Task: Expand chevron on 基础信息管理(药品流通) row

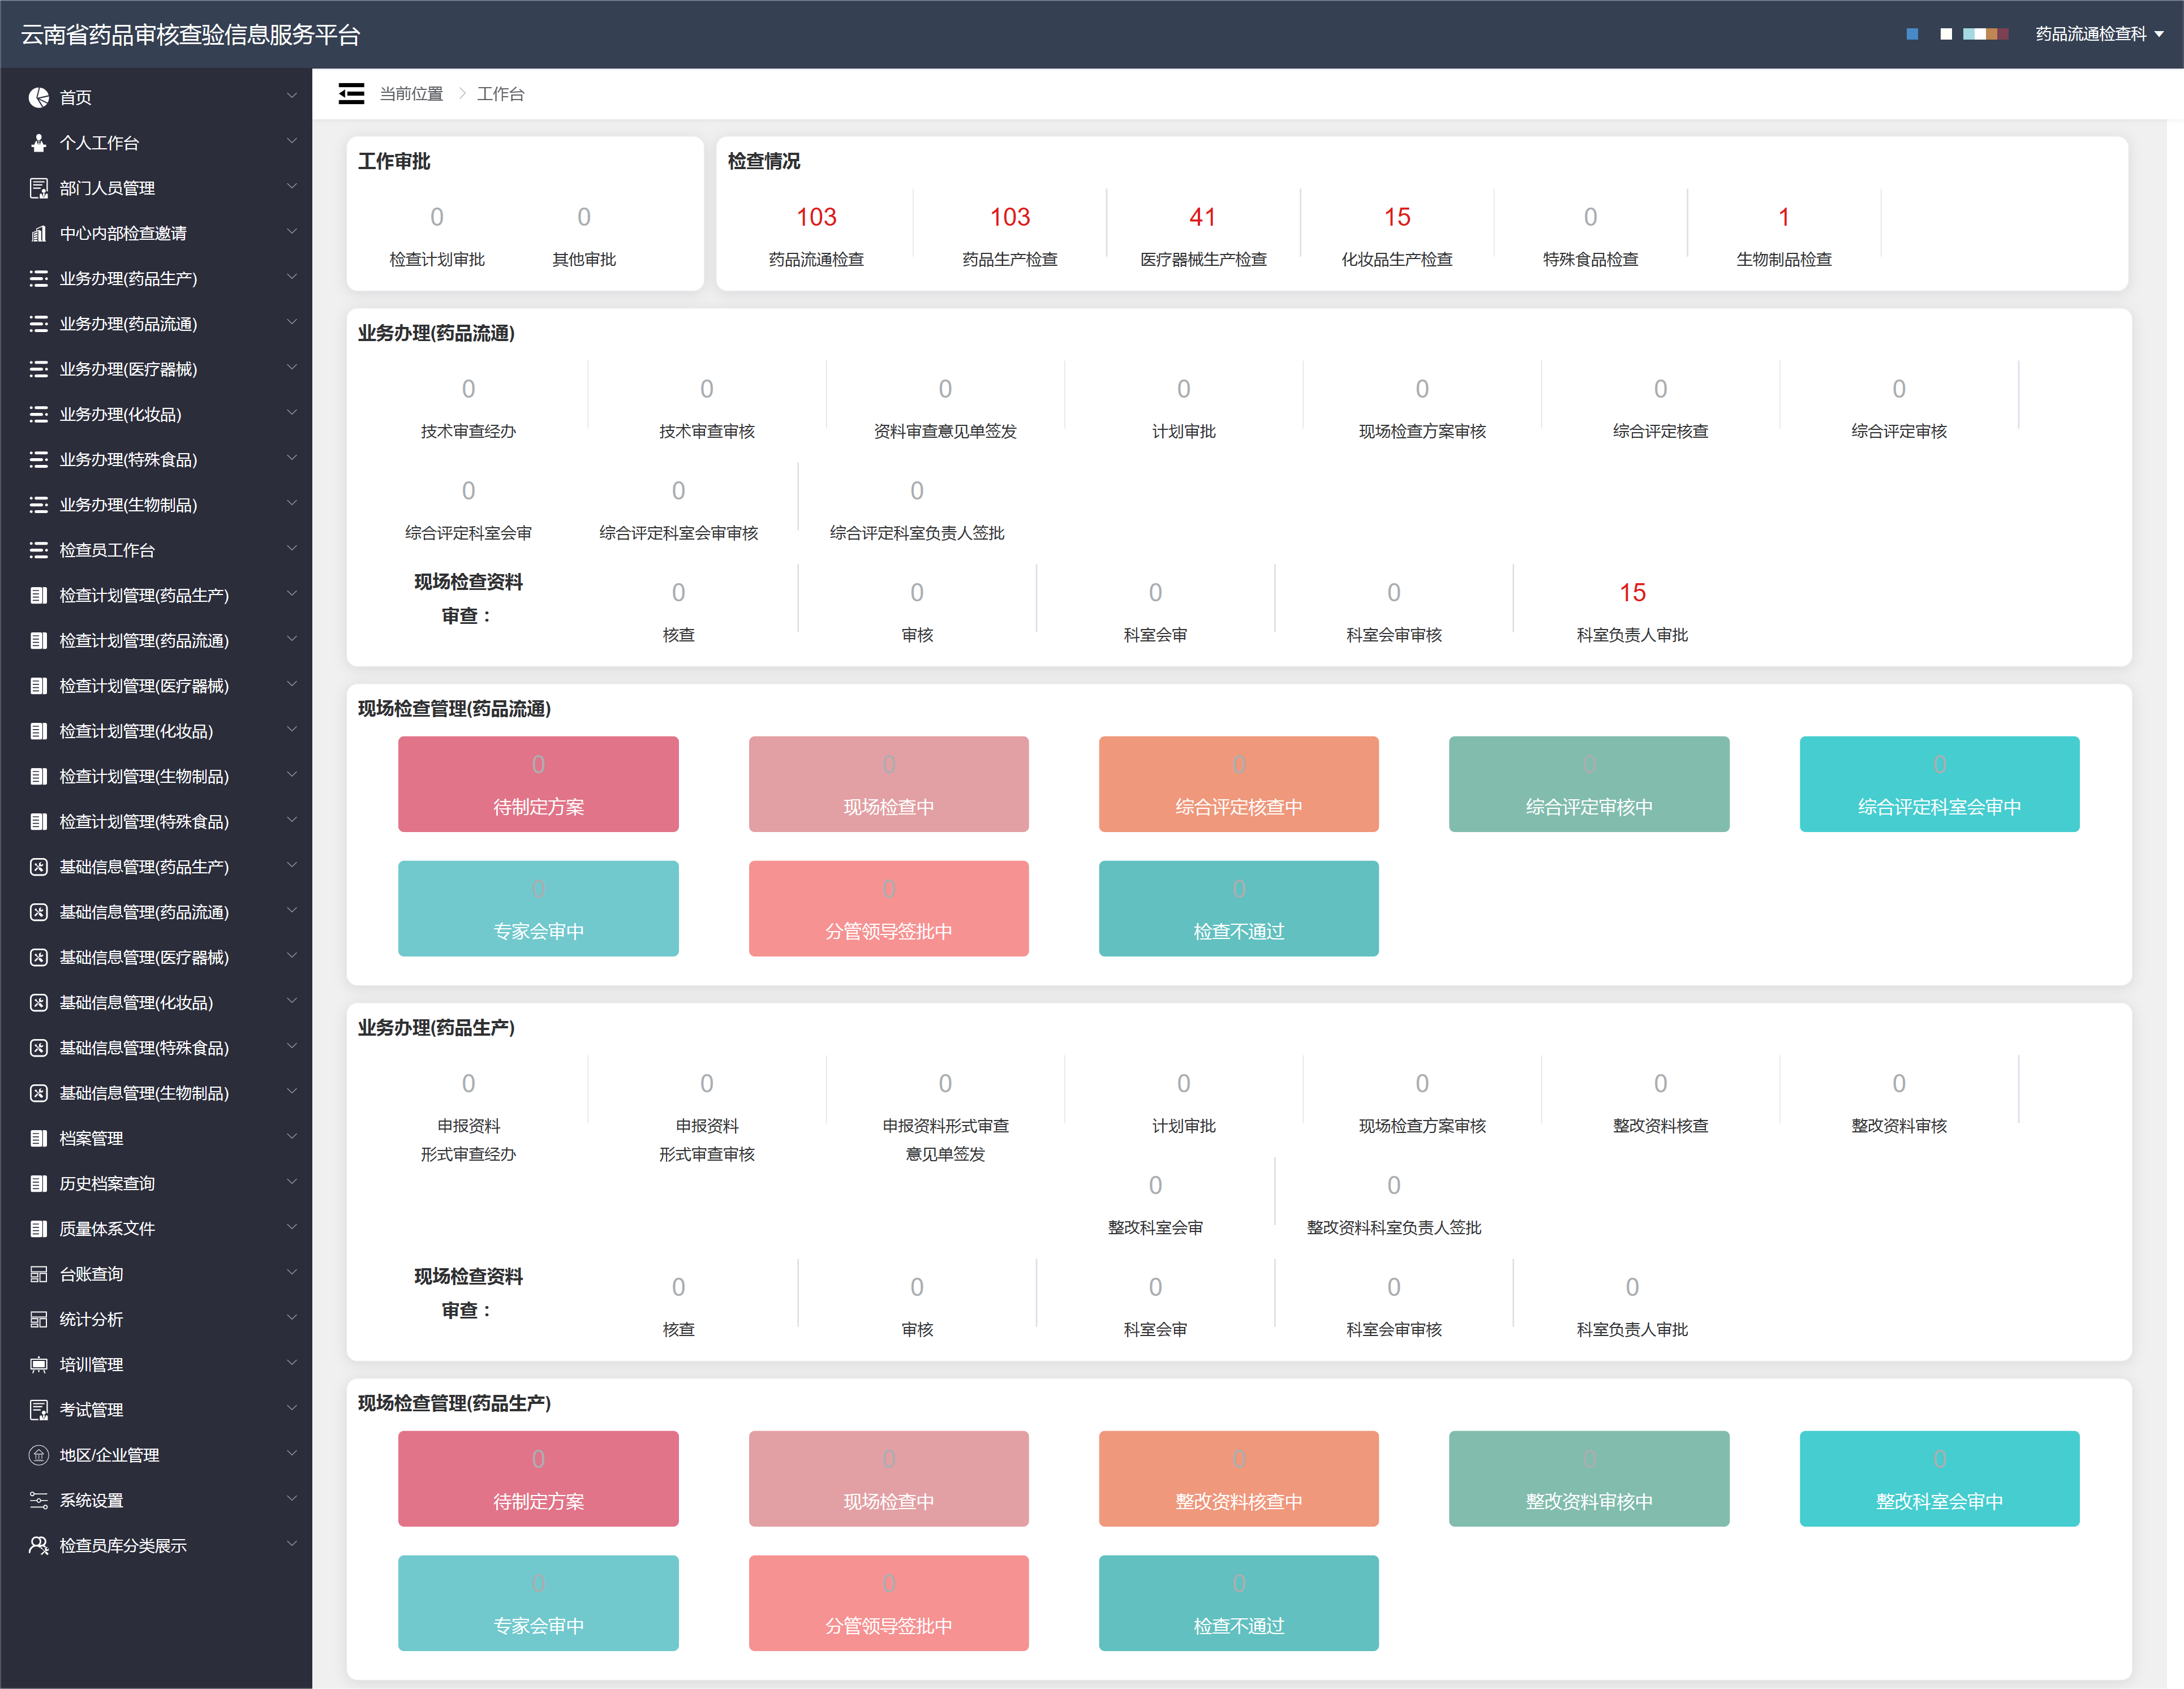Action: (x=292, y=911)
